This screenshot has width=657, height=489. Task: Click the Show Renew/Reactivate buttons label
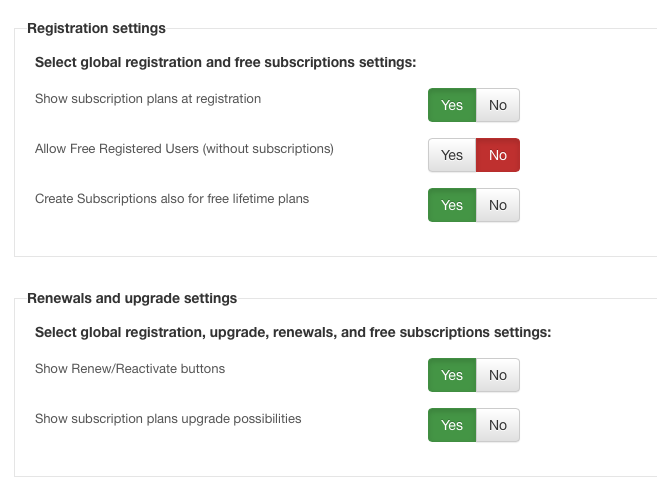(130, 369)
